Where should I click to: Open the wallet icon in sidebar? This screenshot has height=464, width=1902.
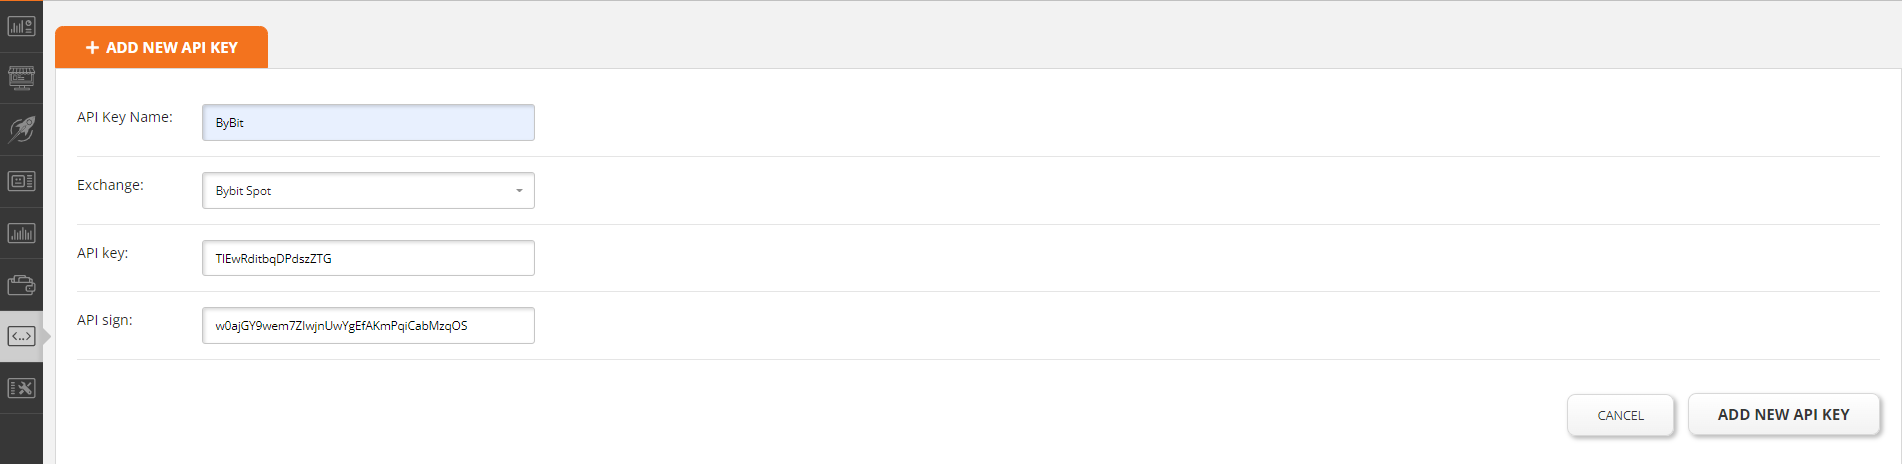tap(21, 285)
